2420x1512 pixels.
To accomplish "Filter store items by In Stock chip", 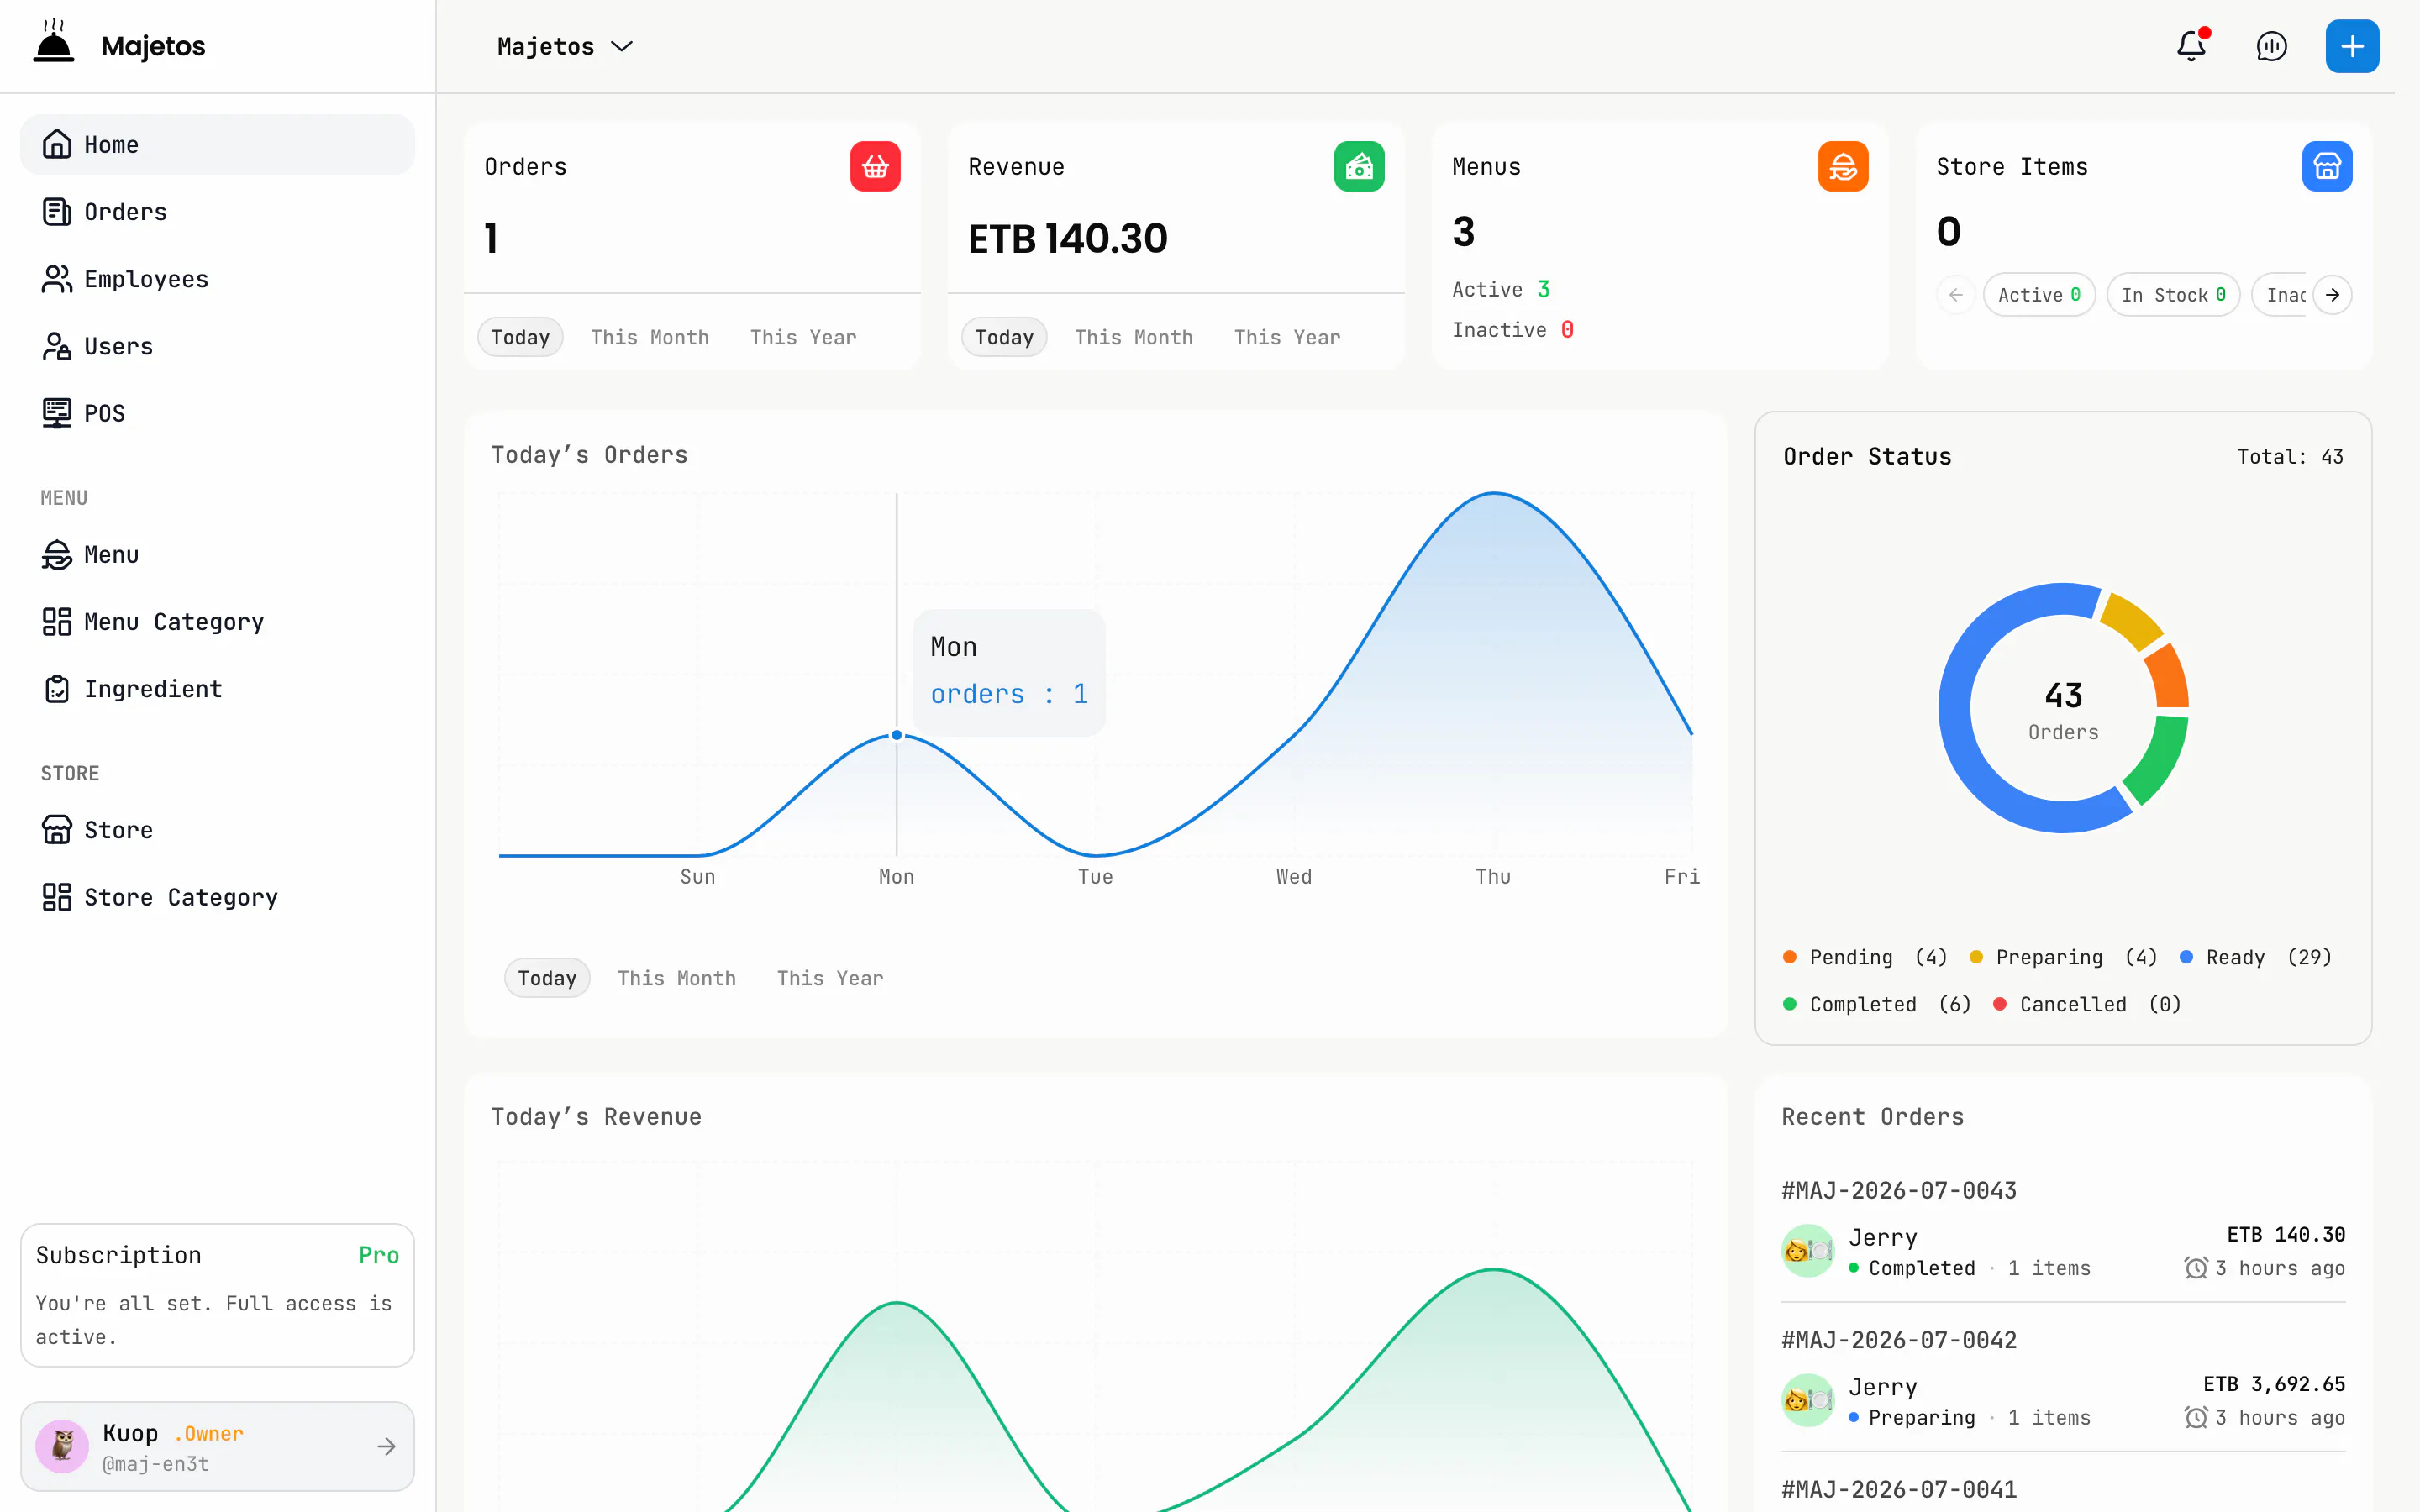I will 2173,295.
